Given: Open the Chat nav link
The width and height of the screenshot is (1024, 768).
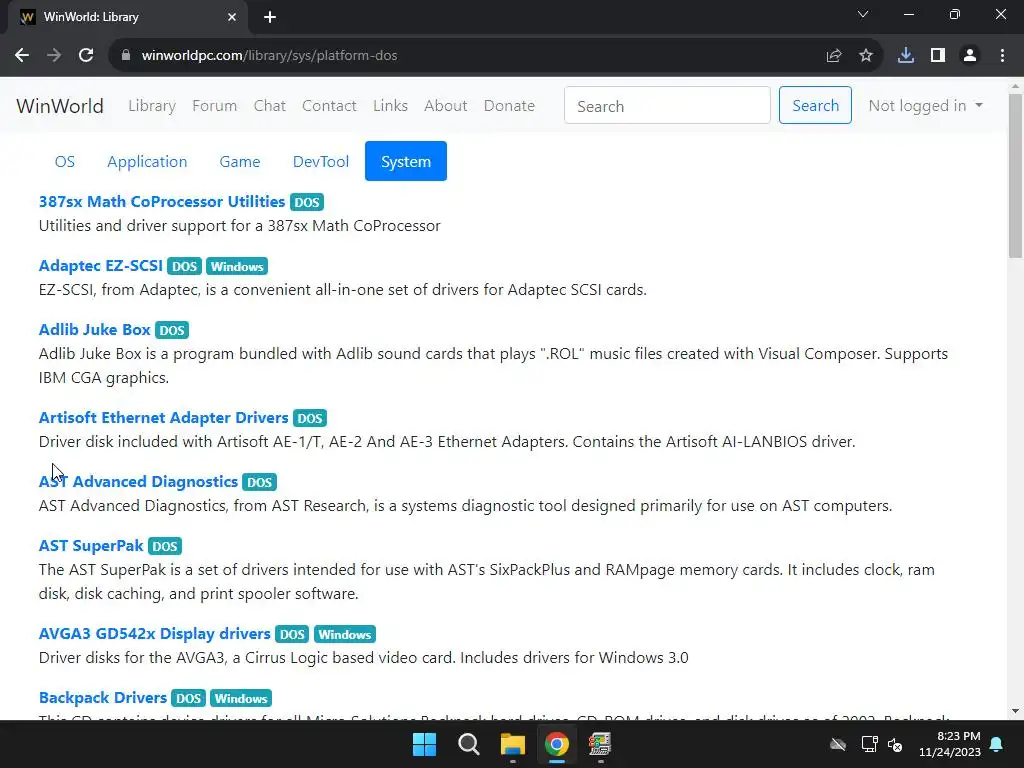Looking at the screenshot, I should pos(270,106).
